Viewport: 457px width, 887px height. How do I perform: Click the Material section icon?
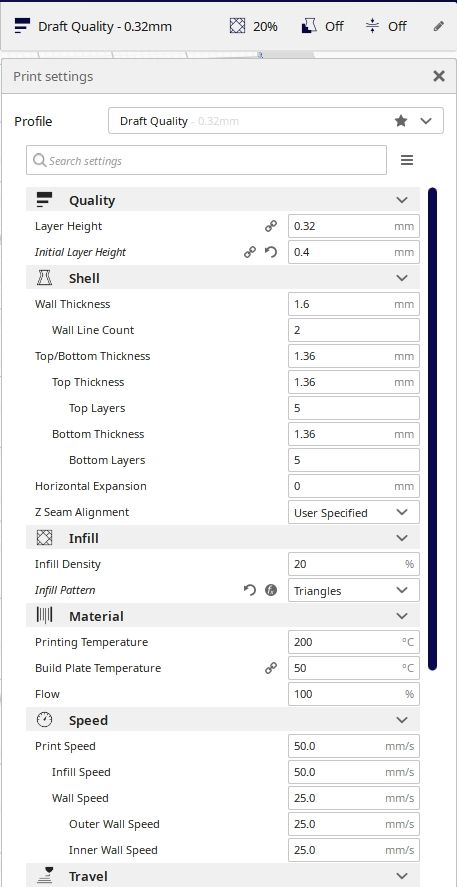[x=44, y=616]
